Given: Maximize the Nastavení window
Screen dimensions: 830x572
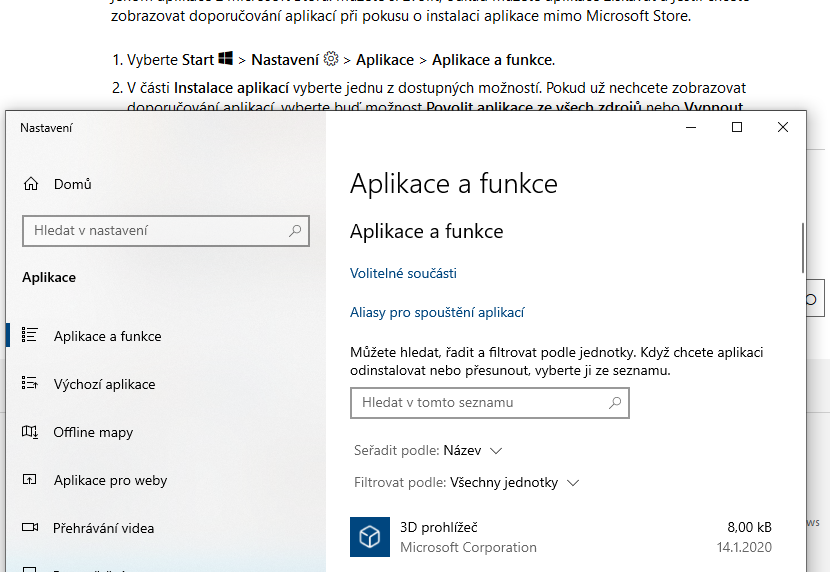Looking at the screenshot, I should [x=737, y=127].
